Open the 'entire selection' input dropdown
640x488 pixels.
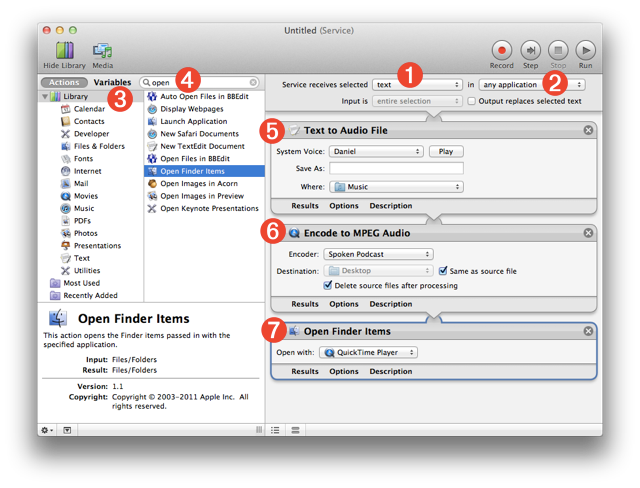417,101
